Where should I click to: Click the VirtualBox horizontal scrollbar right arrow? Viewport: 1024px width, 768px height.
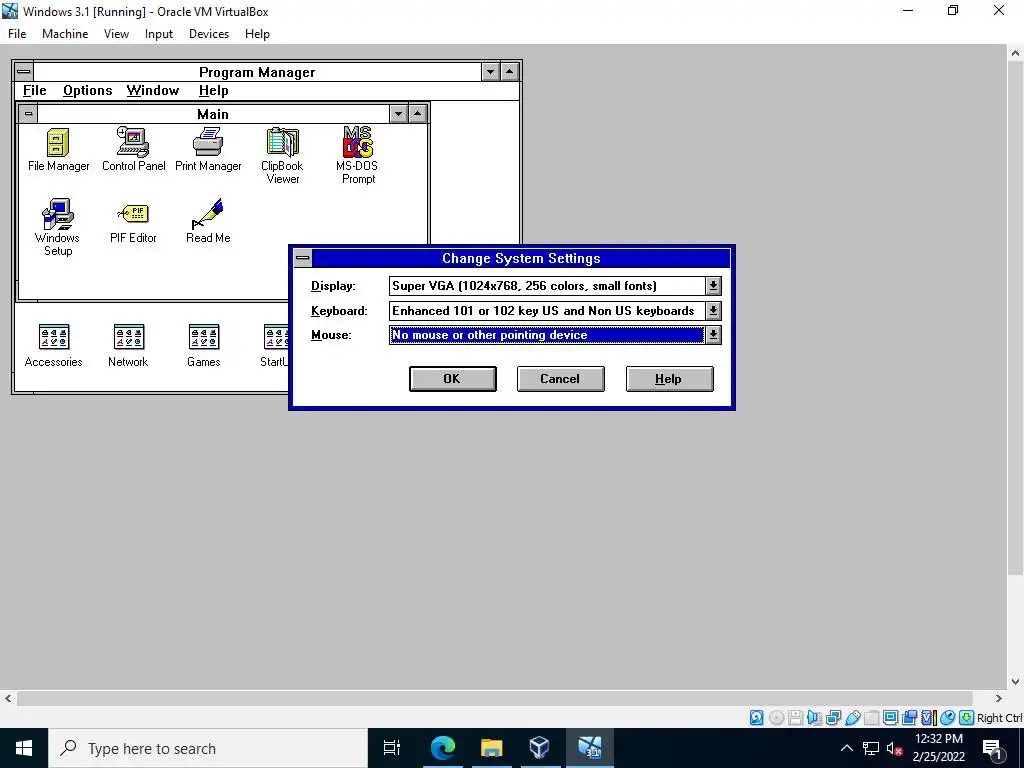tap(999, 698)
